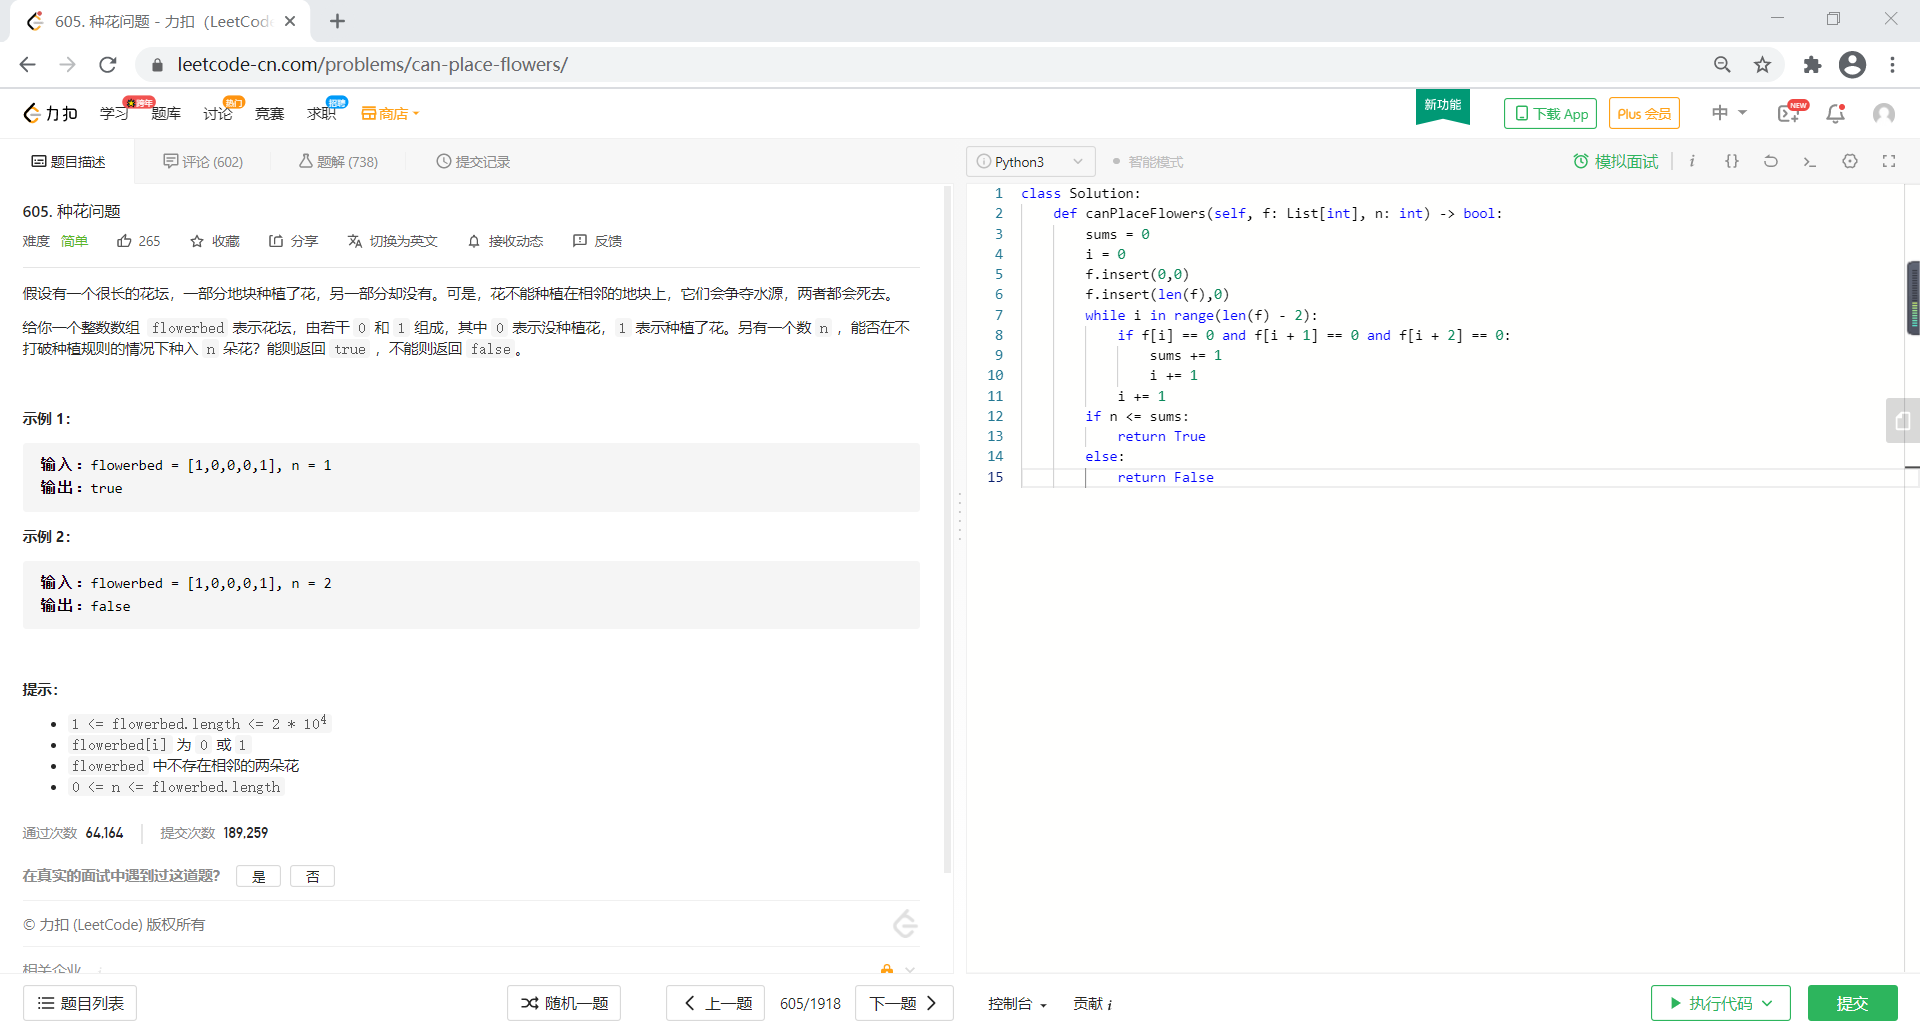Image resolution: width=1920 pixels, height=1030 pixels.
Task: Open the 学习 menu
Action: (x=114, y=114)
